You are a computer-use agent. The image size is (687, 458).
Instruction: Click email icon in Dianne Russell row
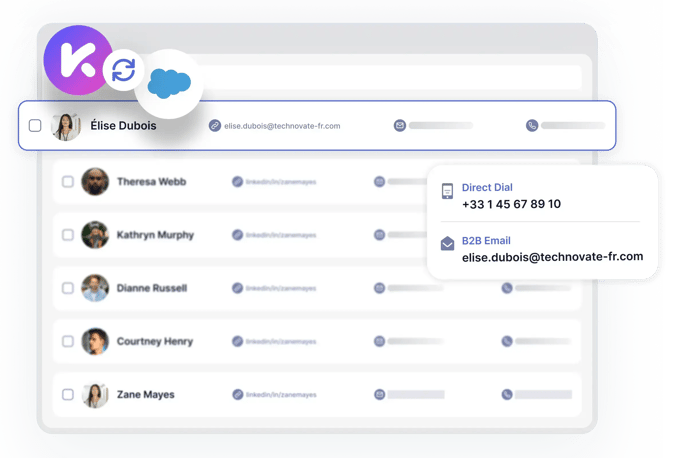tap(379, 288)
